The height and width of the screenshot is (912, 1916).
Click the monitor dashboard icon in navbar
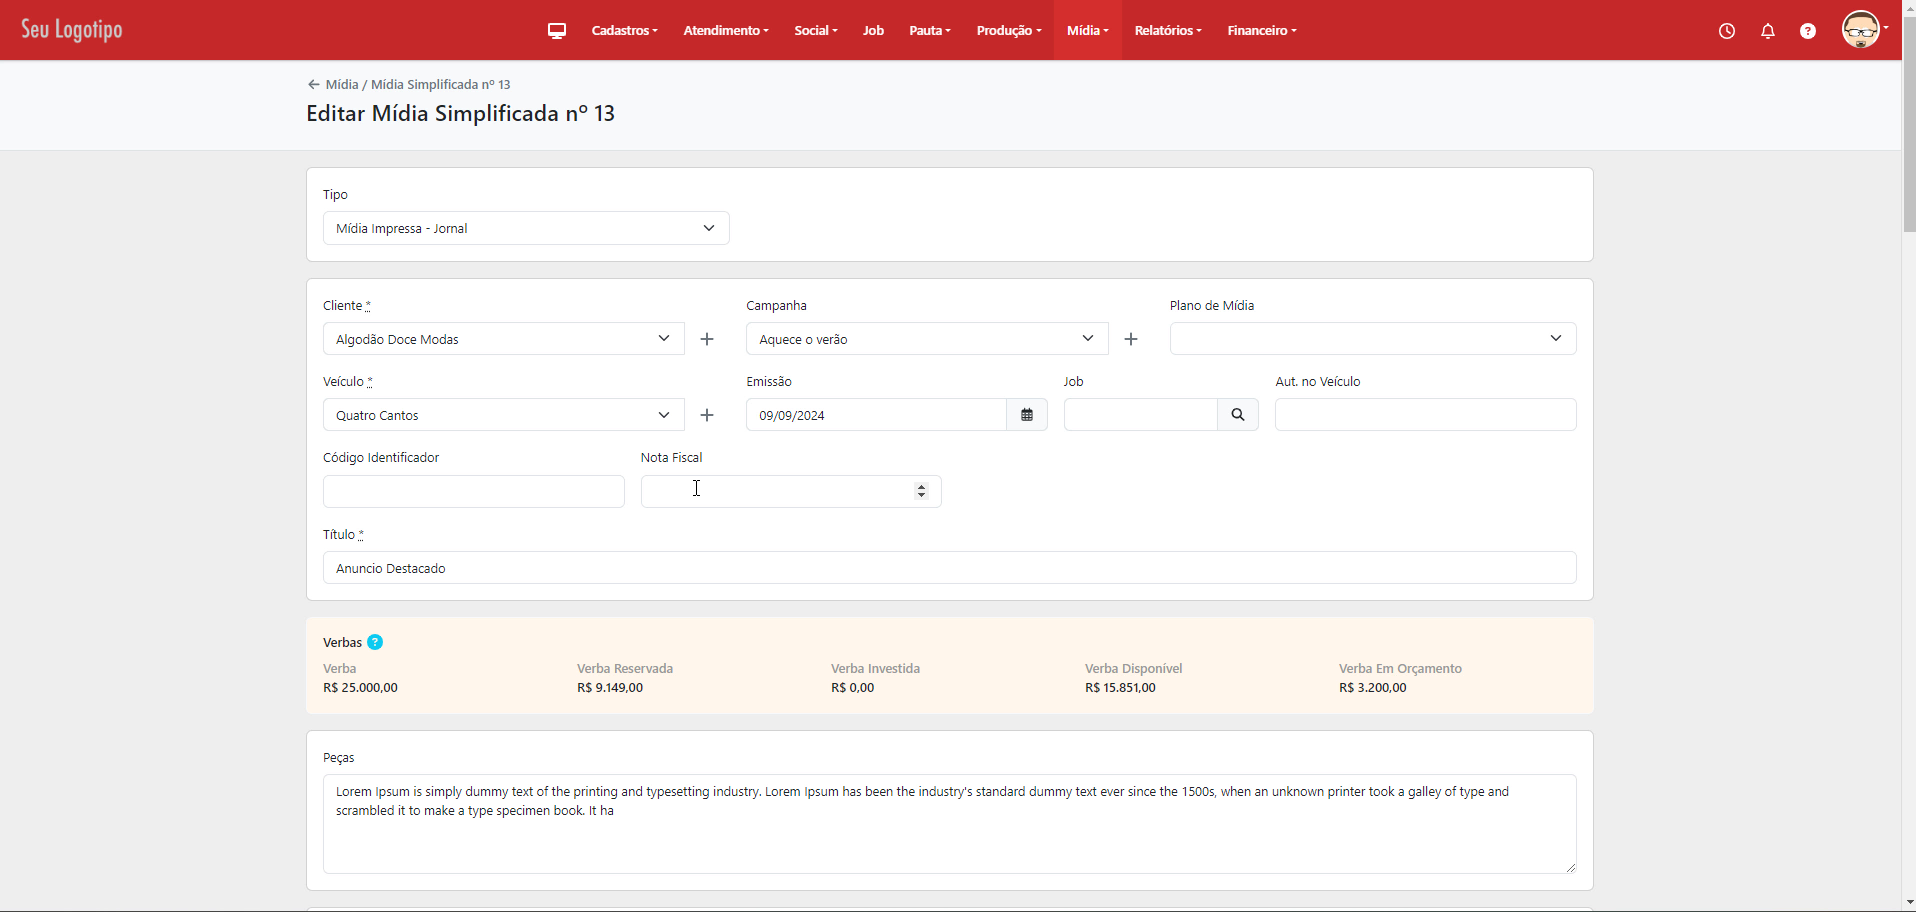pyautogui.click(x=557, y=31)
